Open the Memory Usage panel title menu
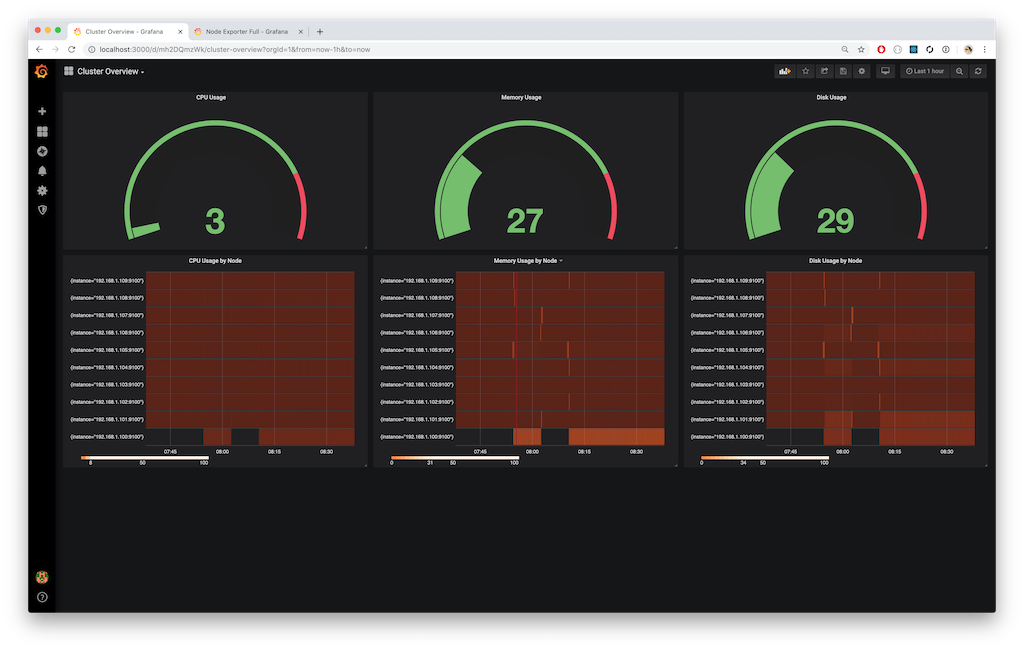The image size is (1024, 650). (x=521, y=97)
